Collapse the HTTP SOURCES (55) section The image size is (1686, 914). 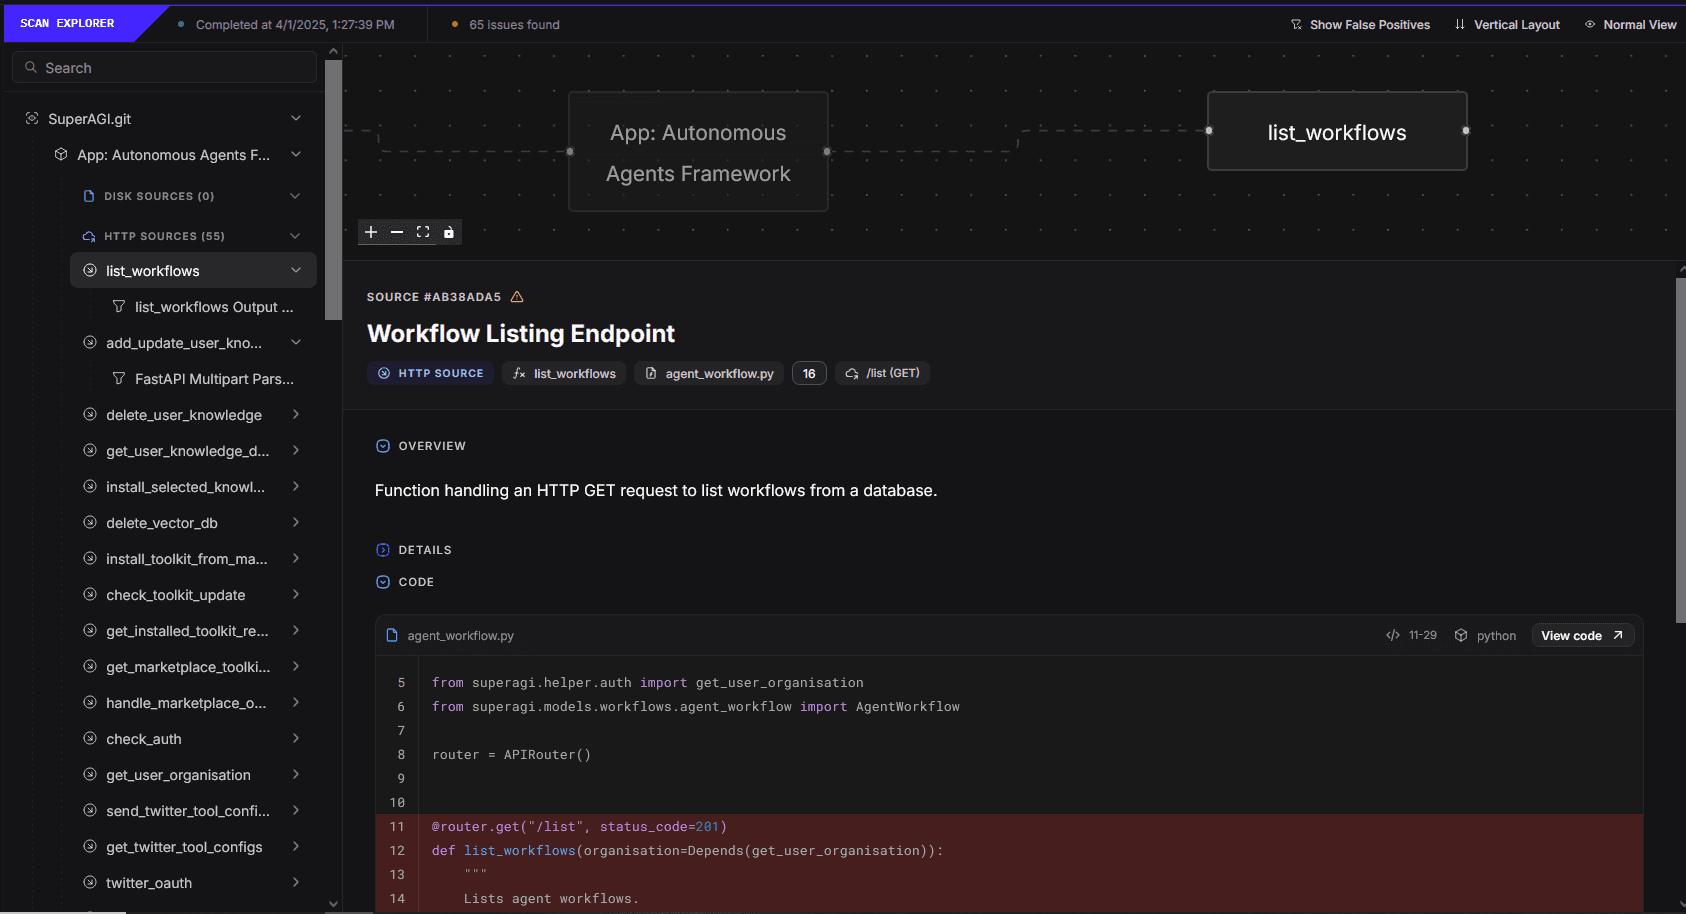click(295, 235)
